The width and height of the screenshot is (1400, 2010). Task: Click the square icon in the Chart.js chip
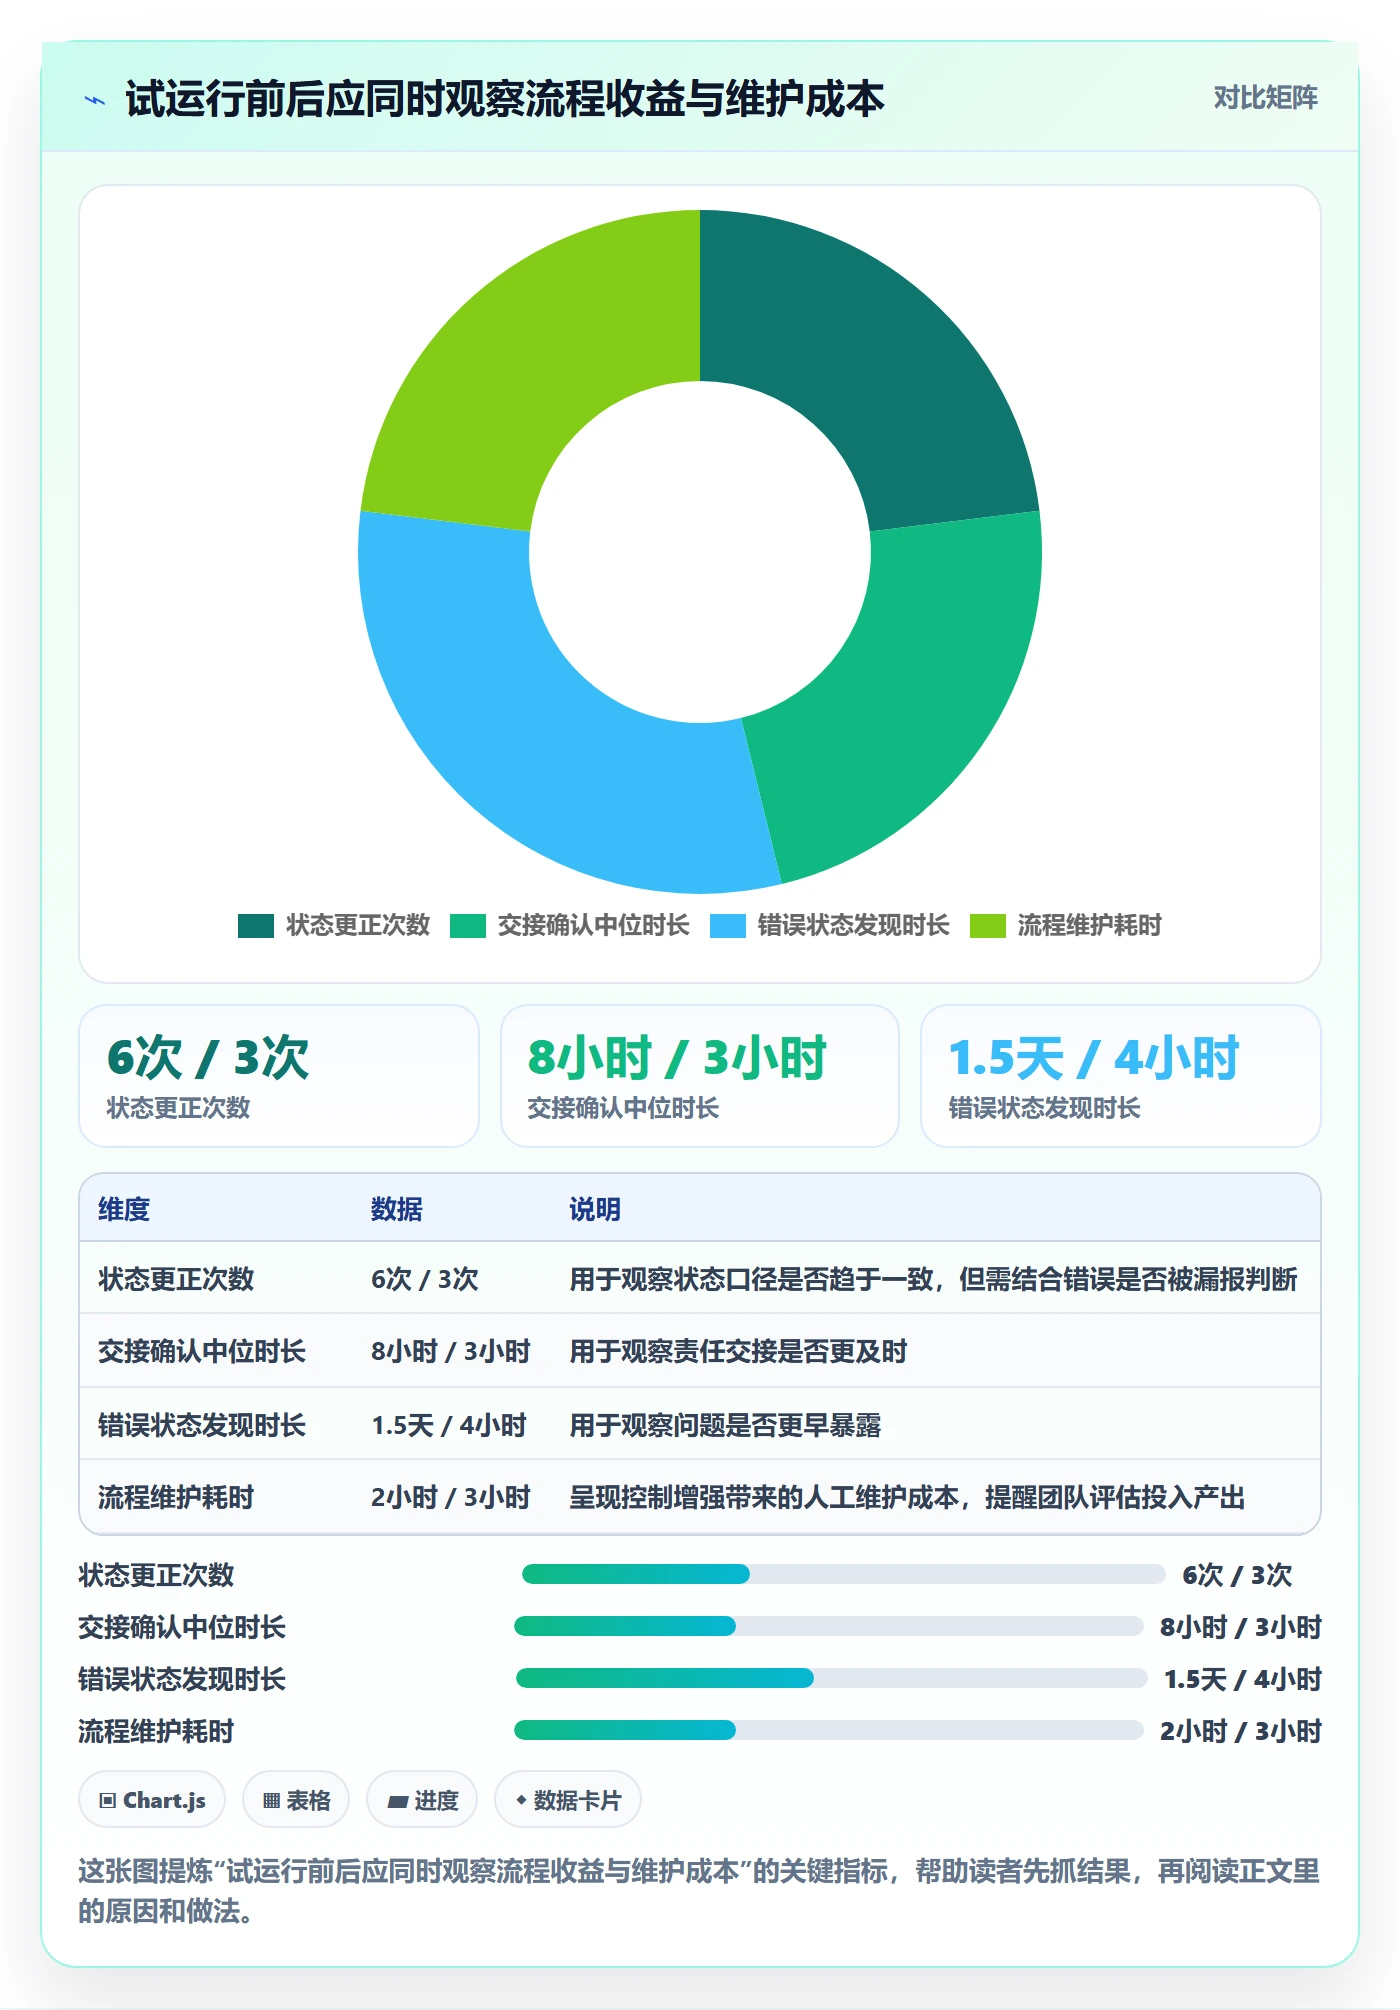tap(108, 1801)
